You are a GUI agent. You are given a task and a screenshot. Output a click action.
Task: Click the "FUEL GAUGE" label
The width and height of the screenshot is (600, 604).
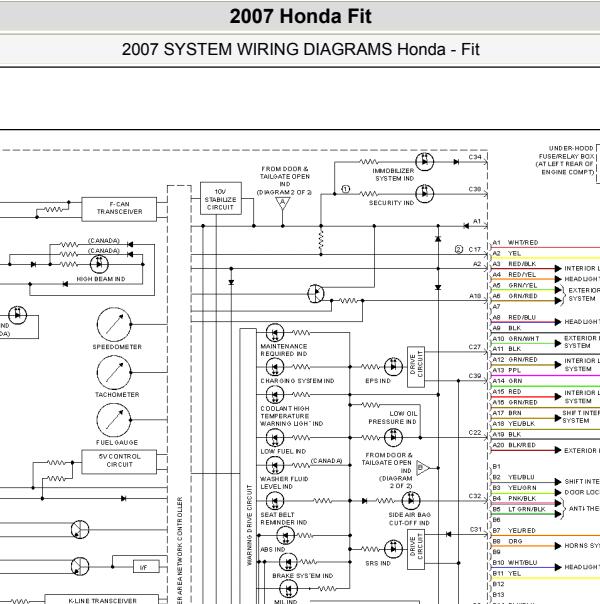point(117,443)
